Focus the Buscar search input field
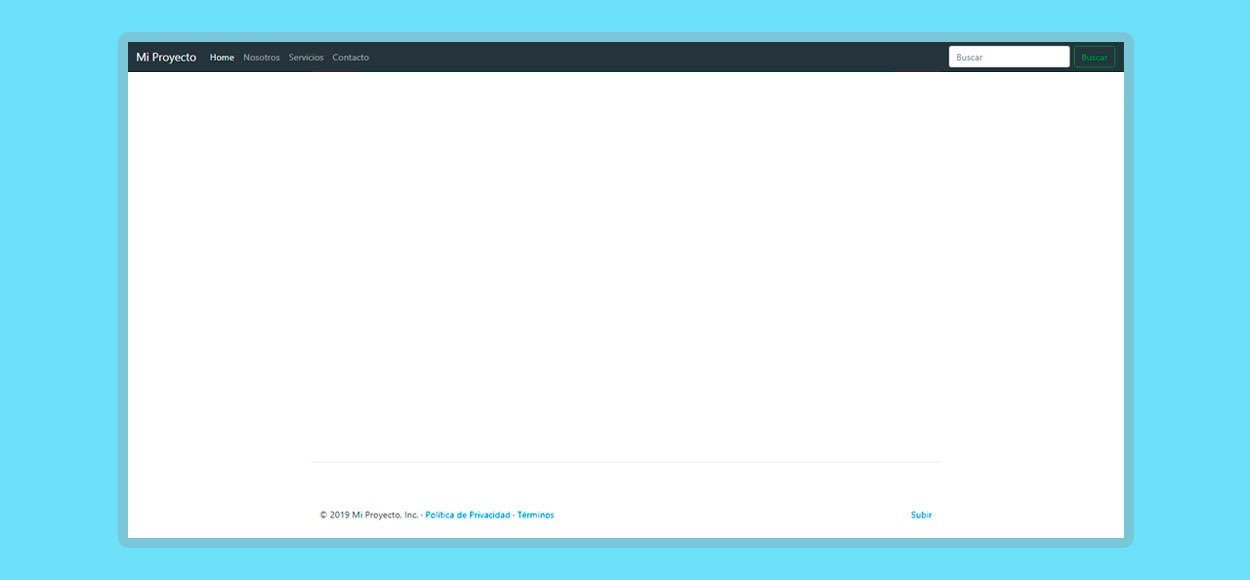This screenshot has height=580, width=1250. point(1009,57)
